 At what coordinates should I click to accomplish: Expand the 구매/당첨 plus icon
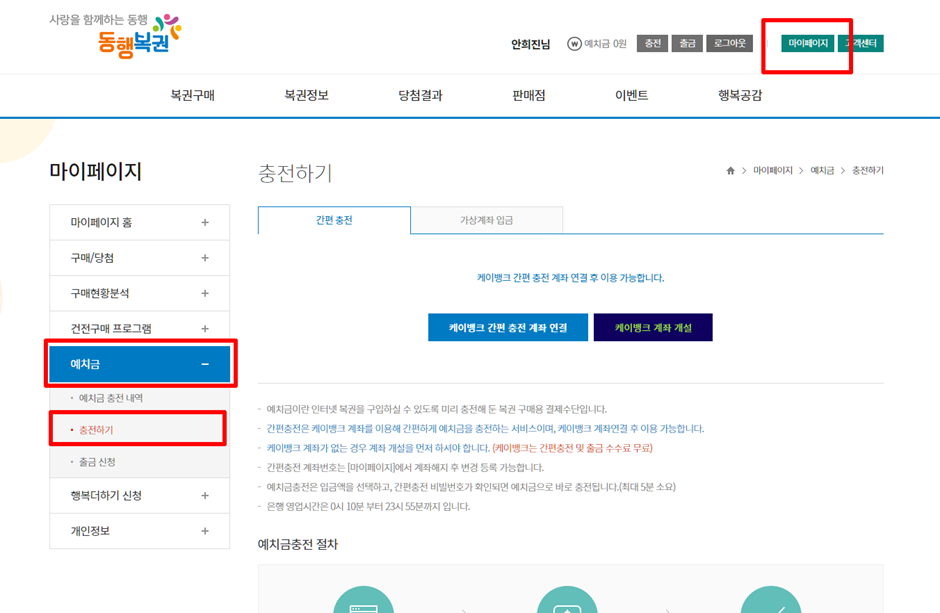click(x=205, y=258)
